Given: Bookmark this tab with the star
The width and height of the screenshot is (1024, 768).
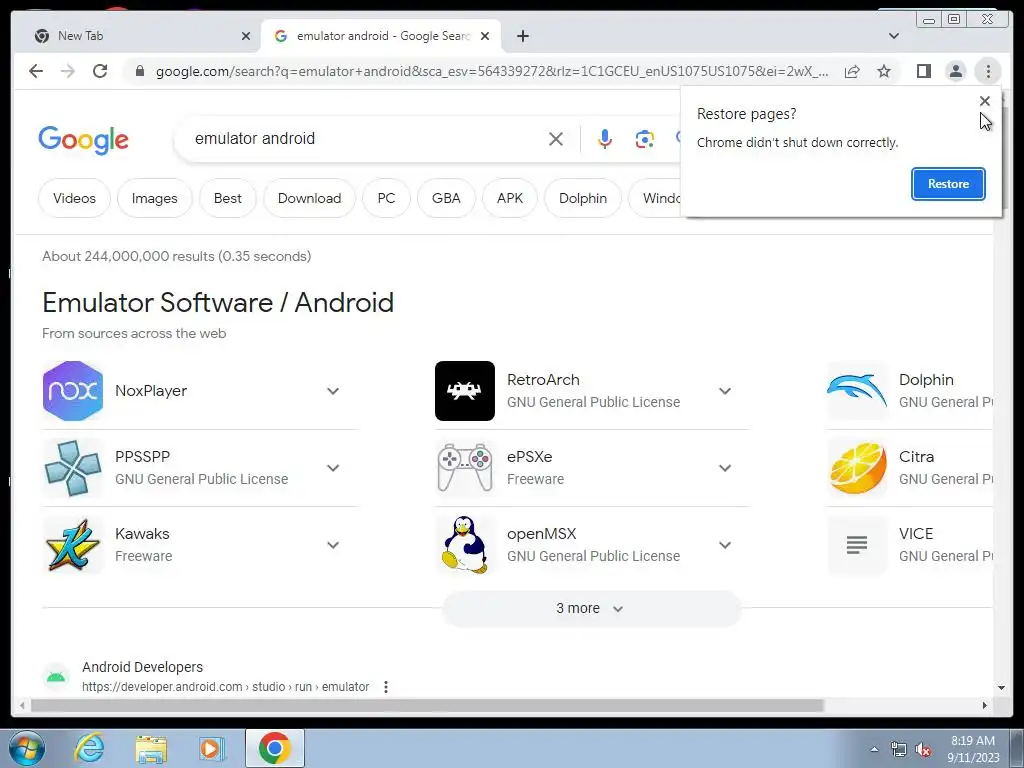Looking at the screenshot, I should click(x=884, y=71).
